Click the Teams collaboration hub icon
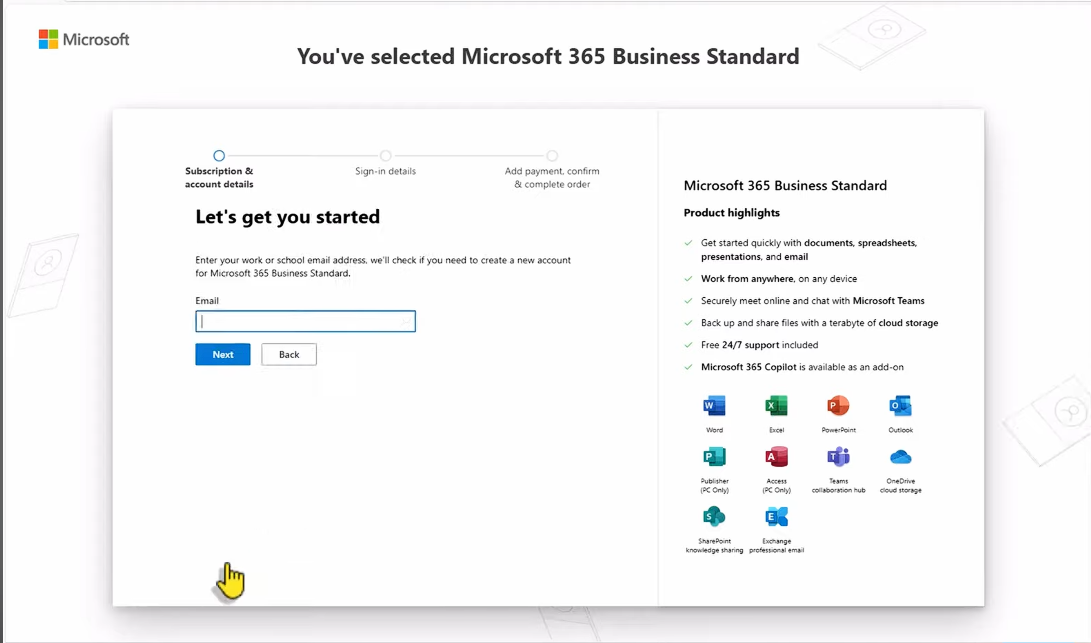The image size is (1091, 643). [838, 457]
